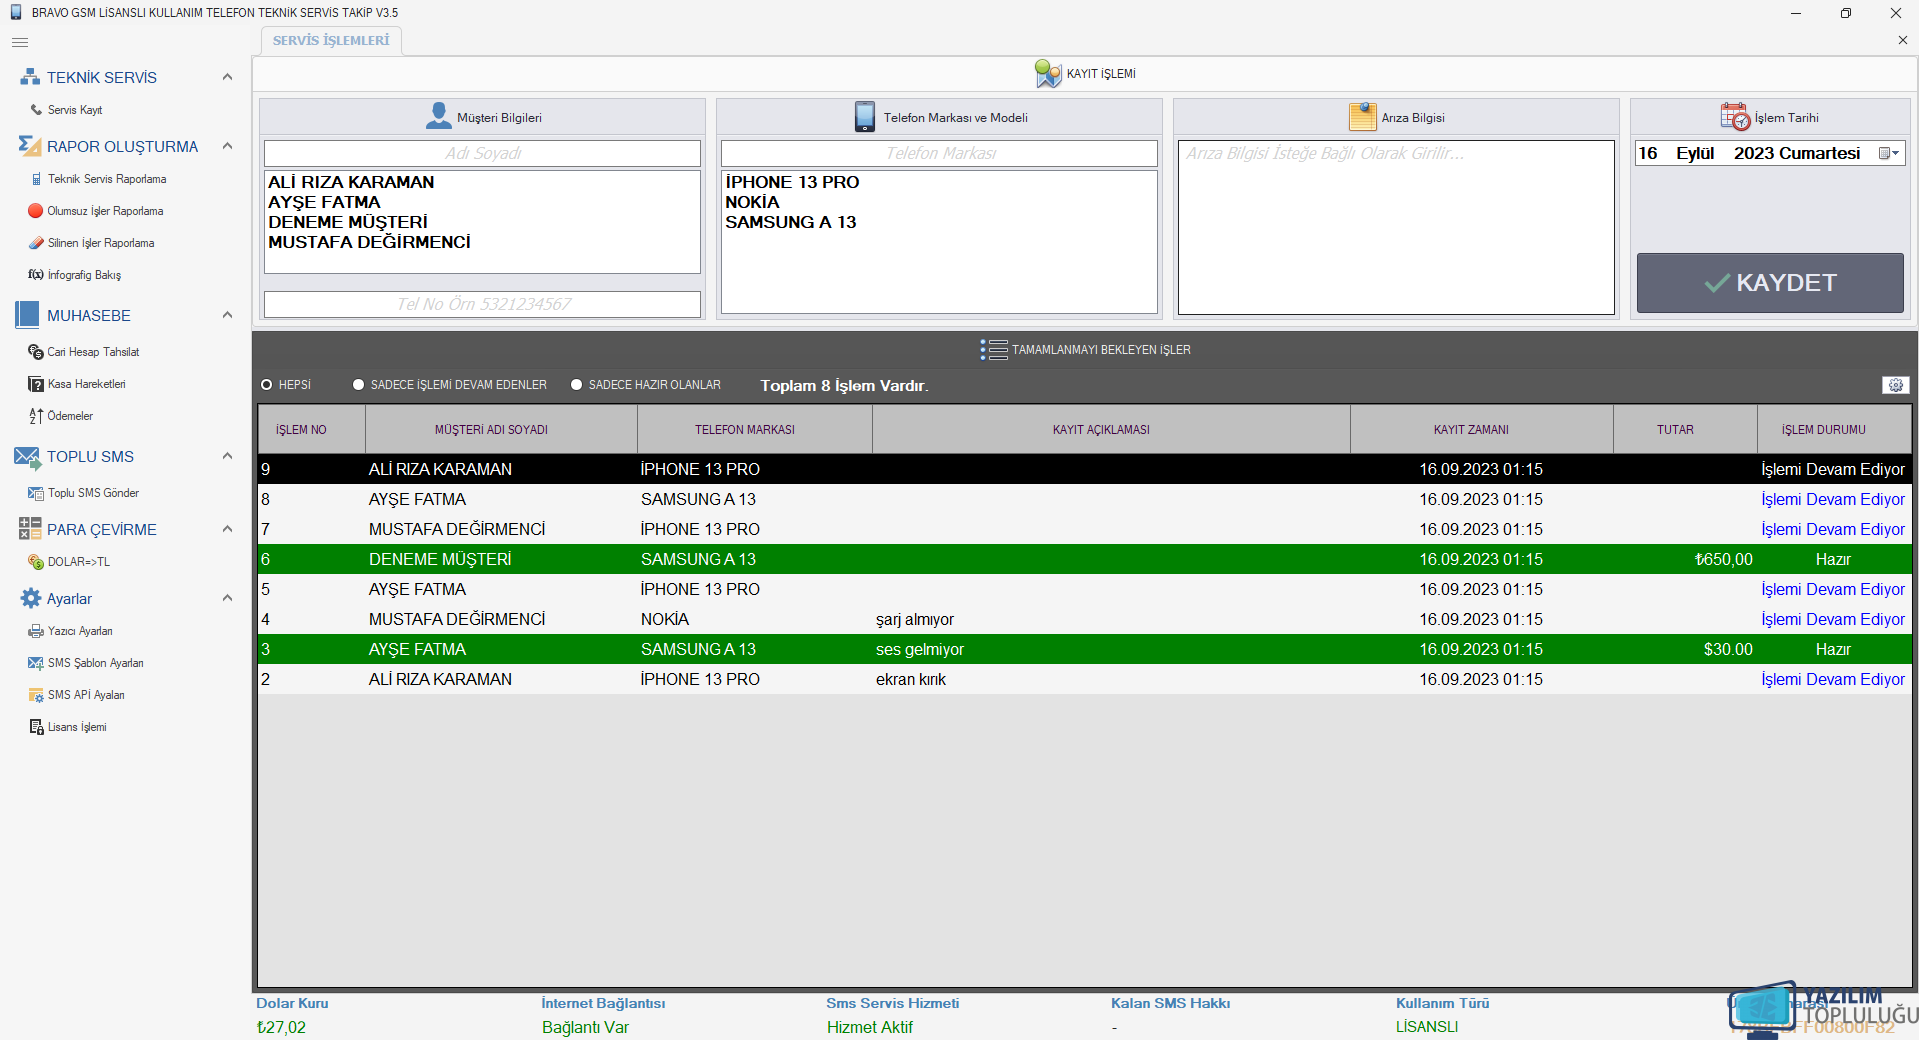
Task: Click inside Arıza Bilgisi text area
Action: (x=1396, y=227)
